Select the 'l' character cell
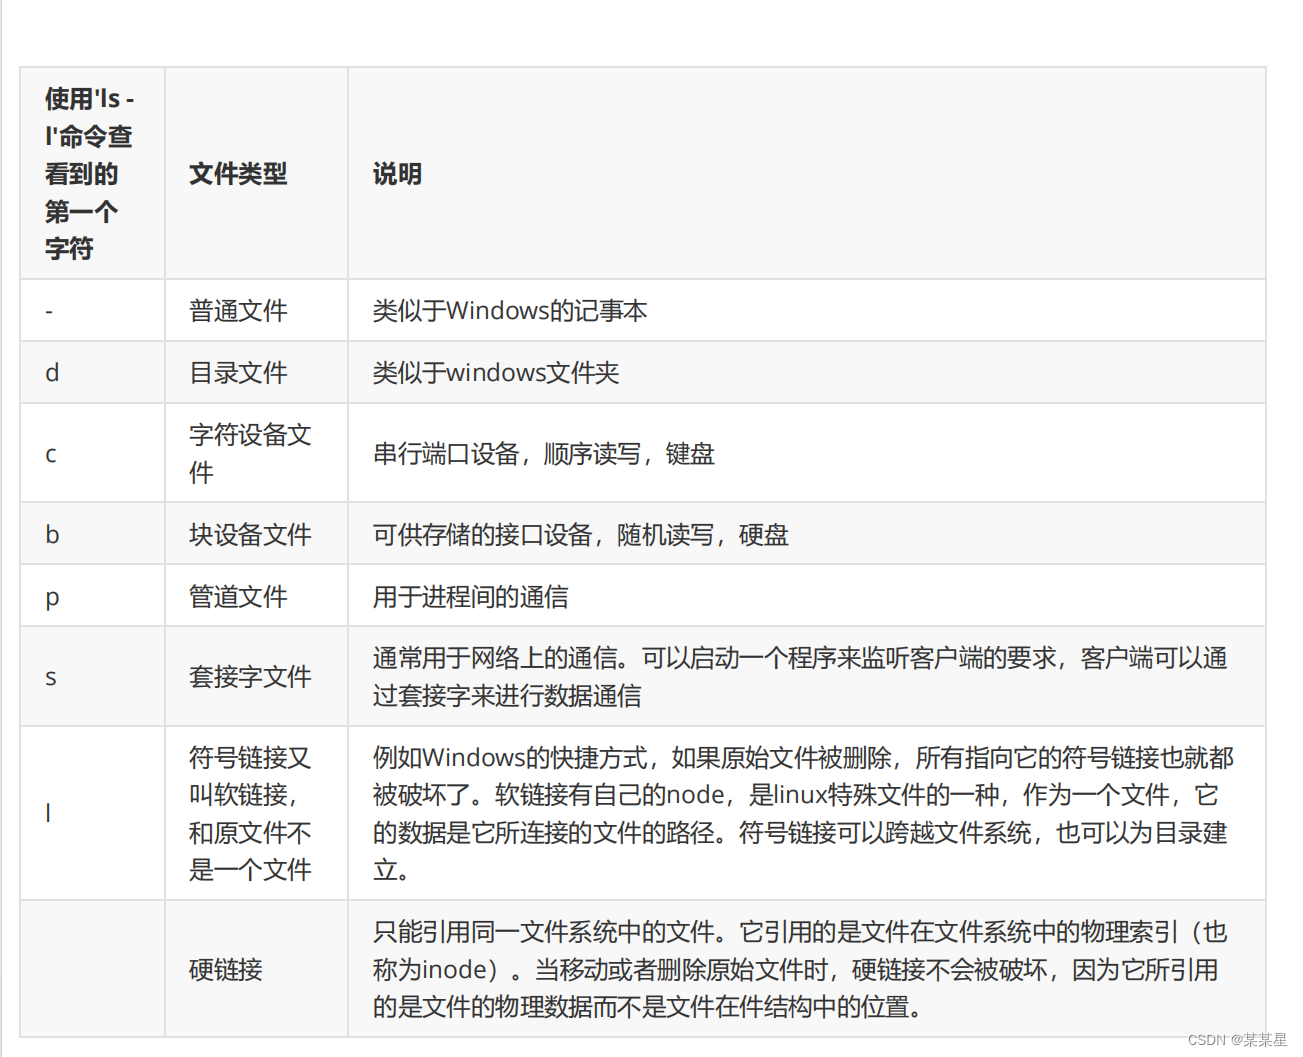 (92, 813)
